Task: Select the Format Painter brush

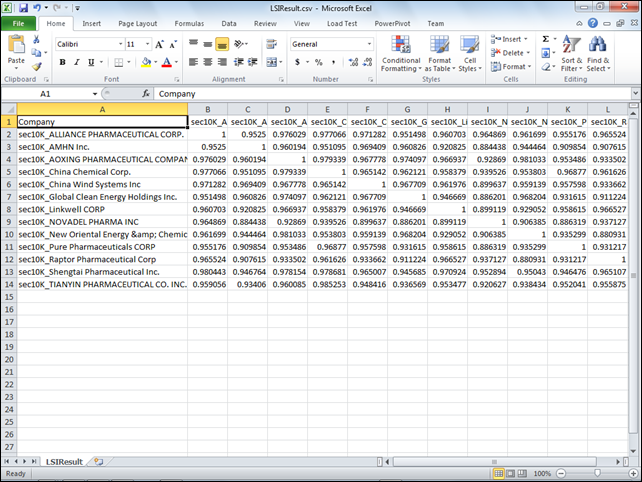Action: pos(36,66)
